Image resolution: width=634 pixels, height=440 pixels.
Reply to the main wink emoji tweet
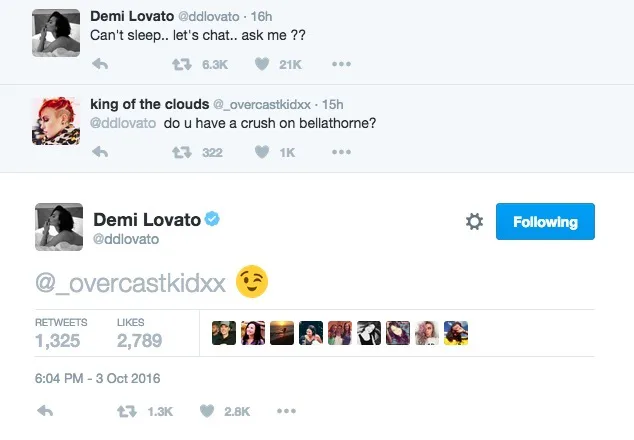coord(44,411)
